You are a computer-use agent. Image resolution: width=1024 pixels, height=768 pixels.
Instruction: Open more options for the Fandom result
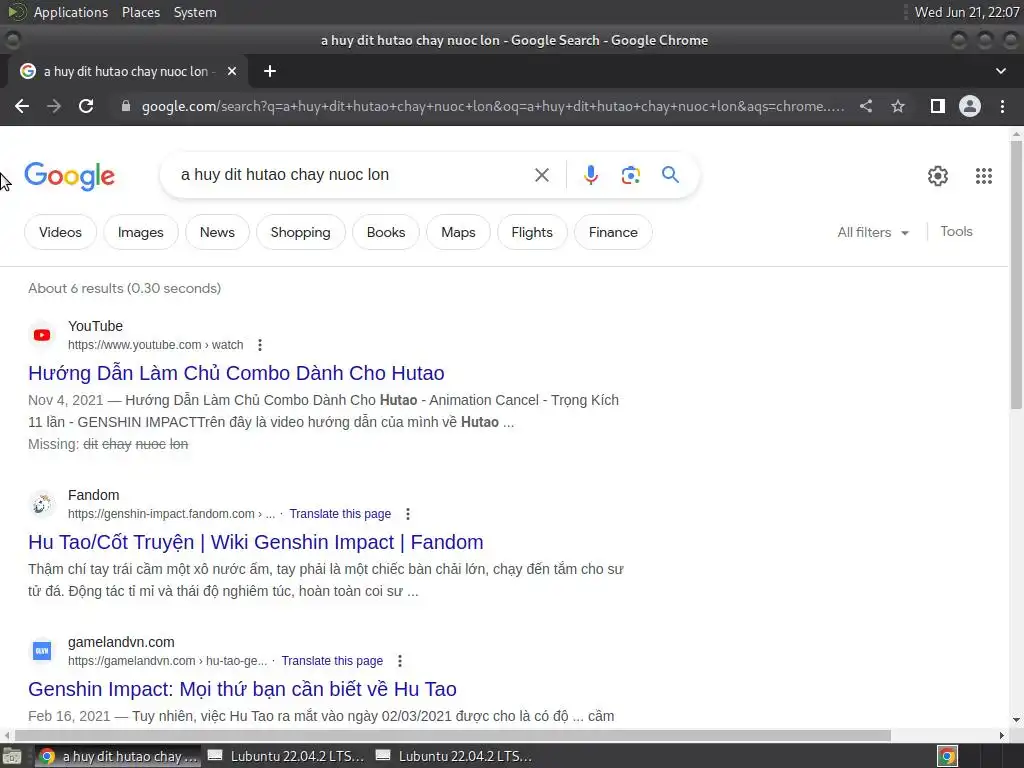pyautogui.click(x=408, y=514)
